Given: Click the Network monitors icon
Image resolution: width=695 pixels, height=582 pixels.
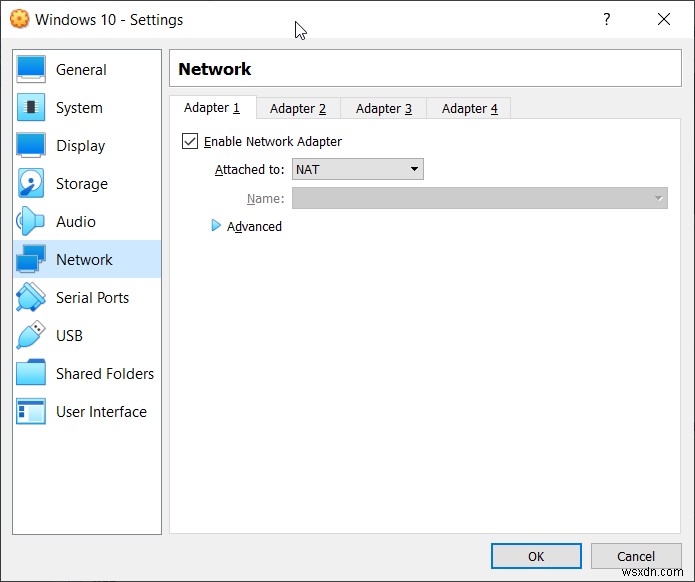Looking at the screenshot, I should point(31,258).
